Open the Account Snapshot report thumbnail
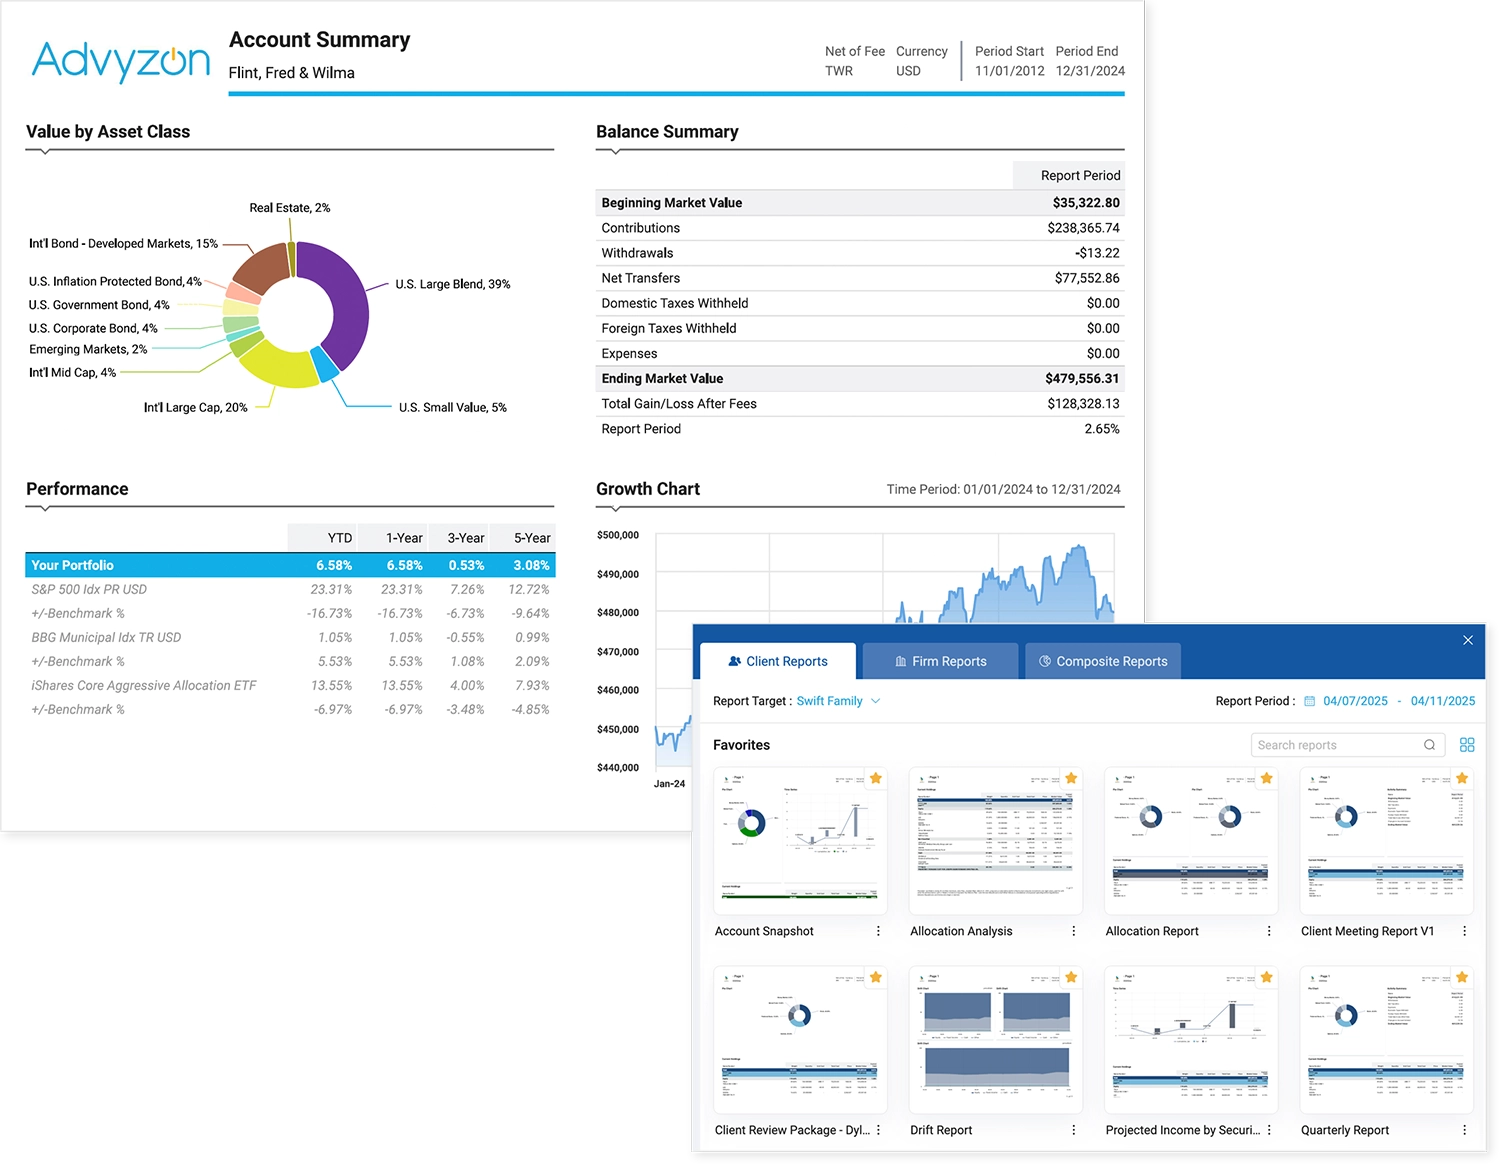Image resolution: width=1500 pixels, height=1172 pixels. coord(800,841)
